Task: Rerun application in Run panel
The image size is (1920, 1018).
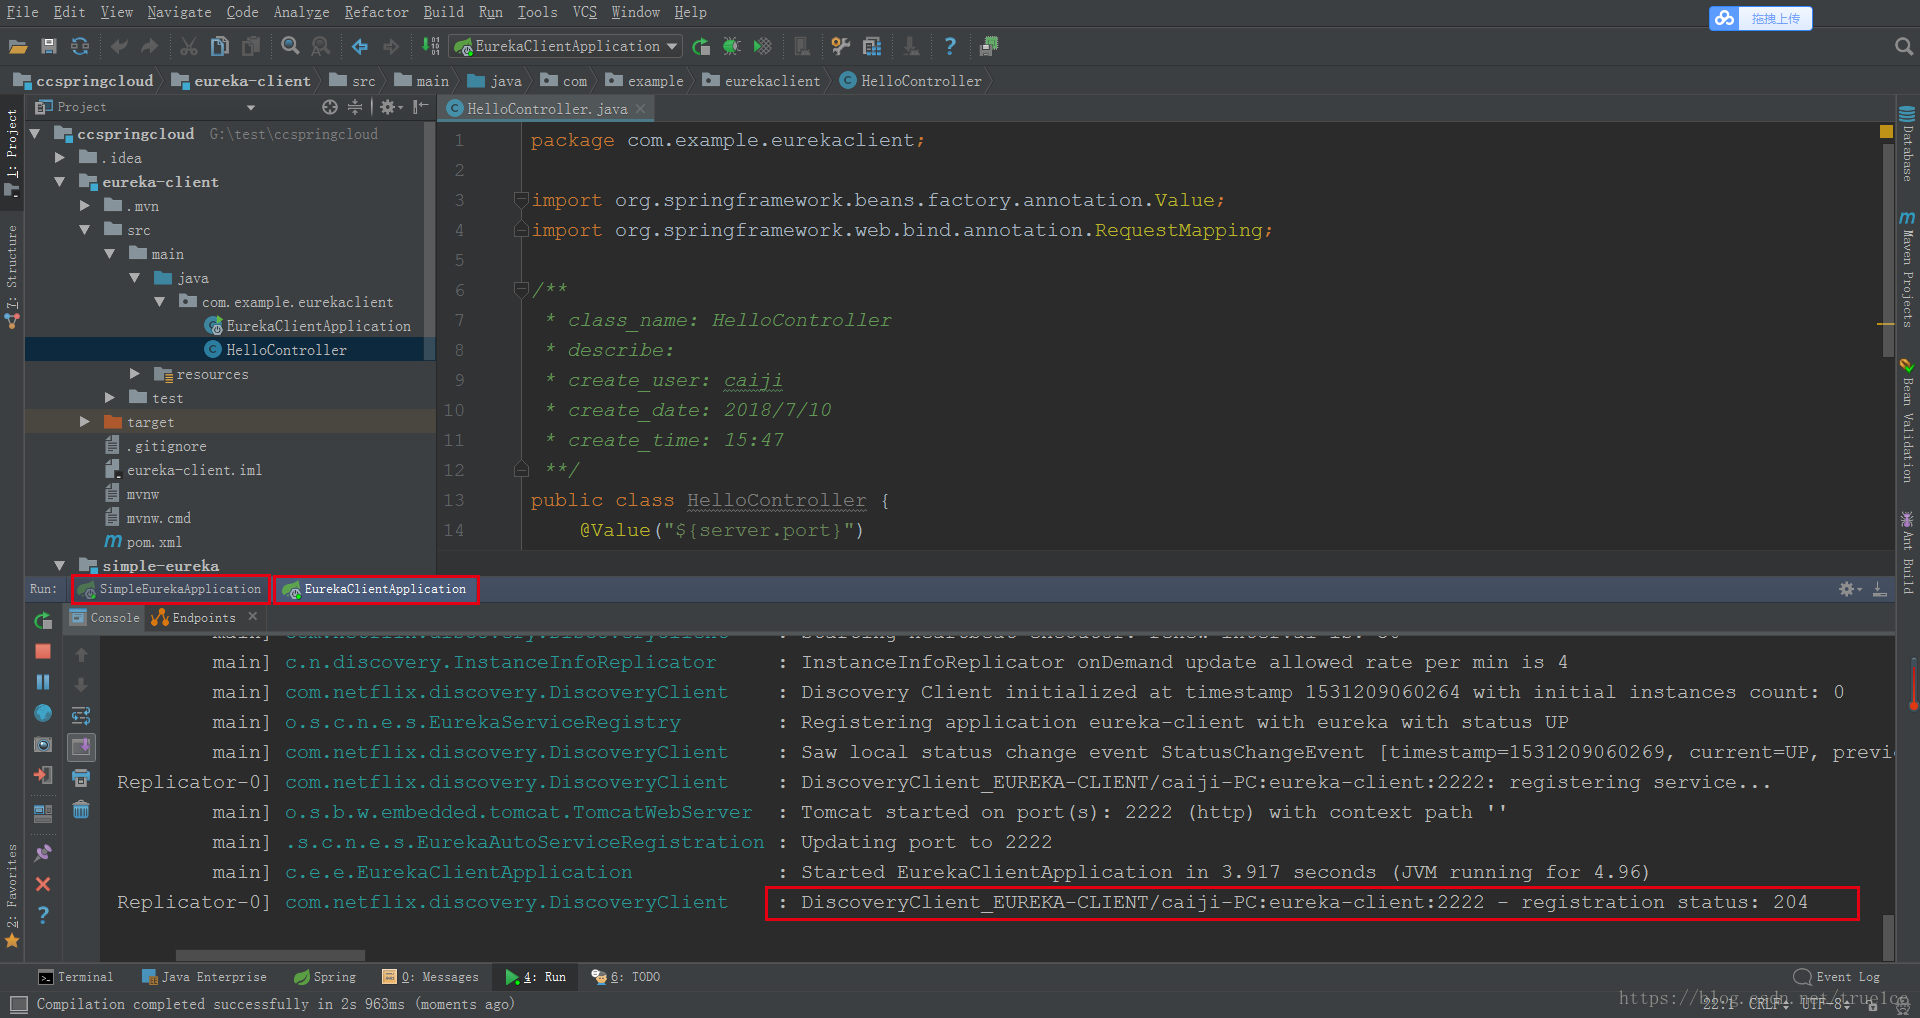Action: click(x=43, y=621)
